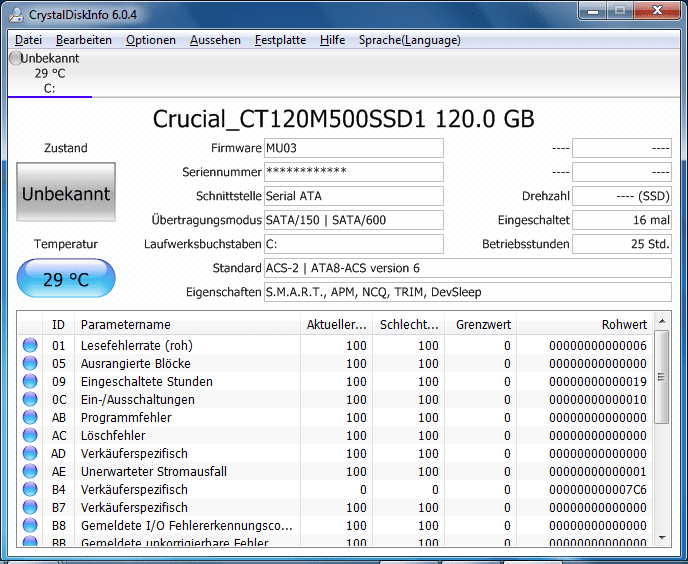Click status orb of Programmfehler row

[30, 417]
